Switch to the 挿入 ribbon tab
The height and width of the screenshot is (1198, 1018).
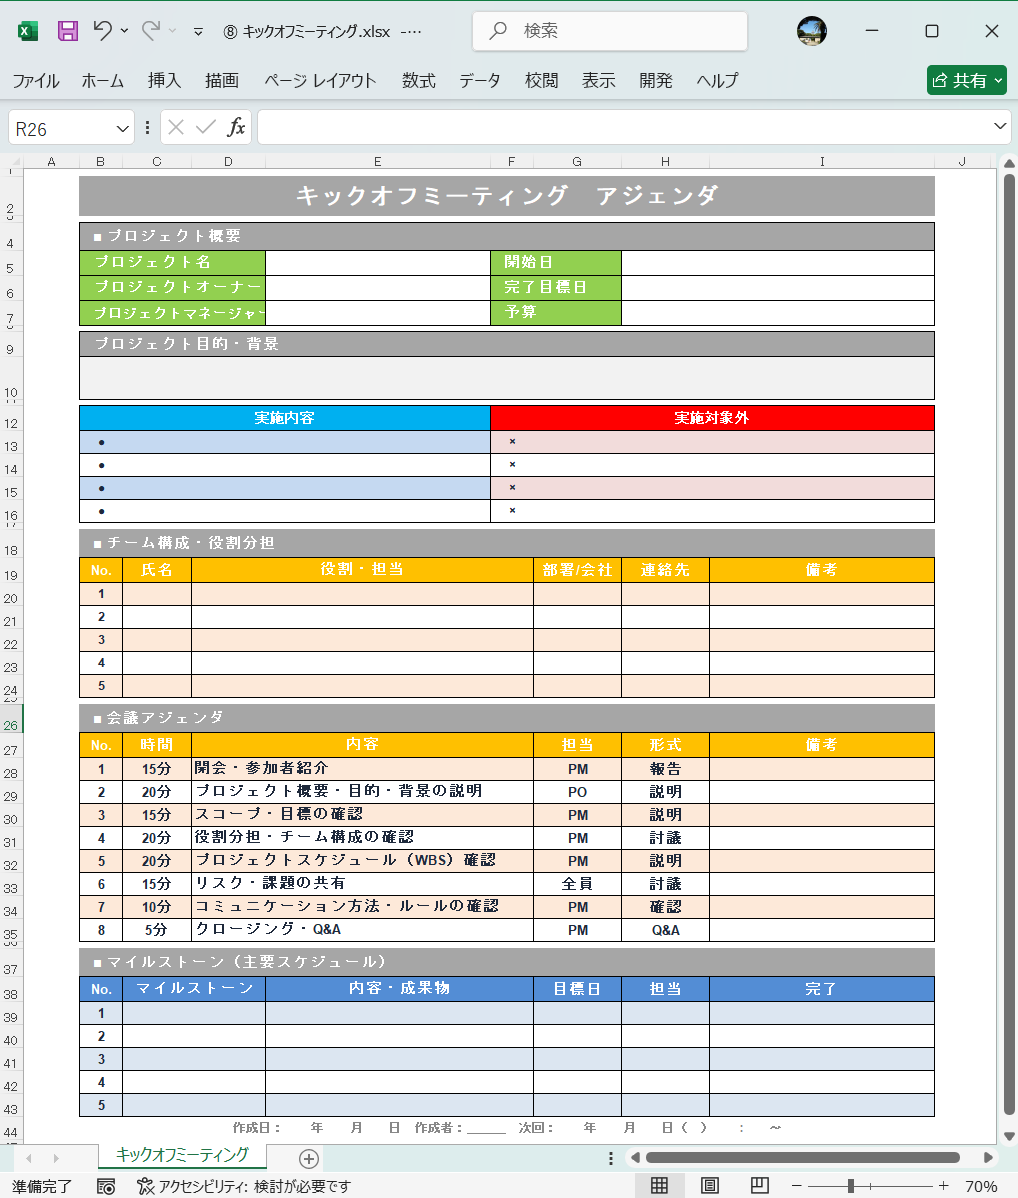pyautogui.click(x=163, y=81)
